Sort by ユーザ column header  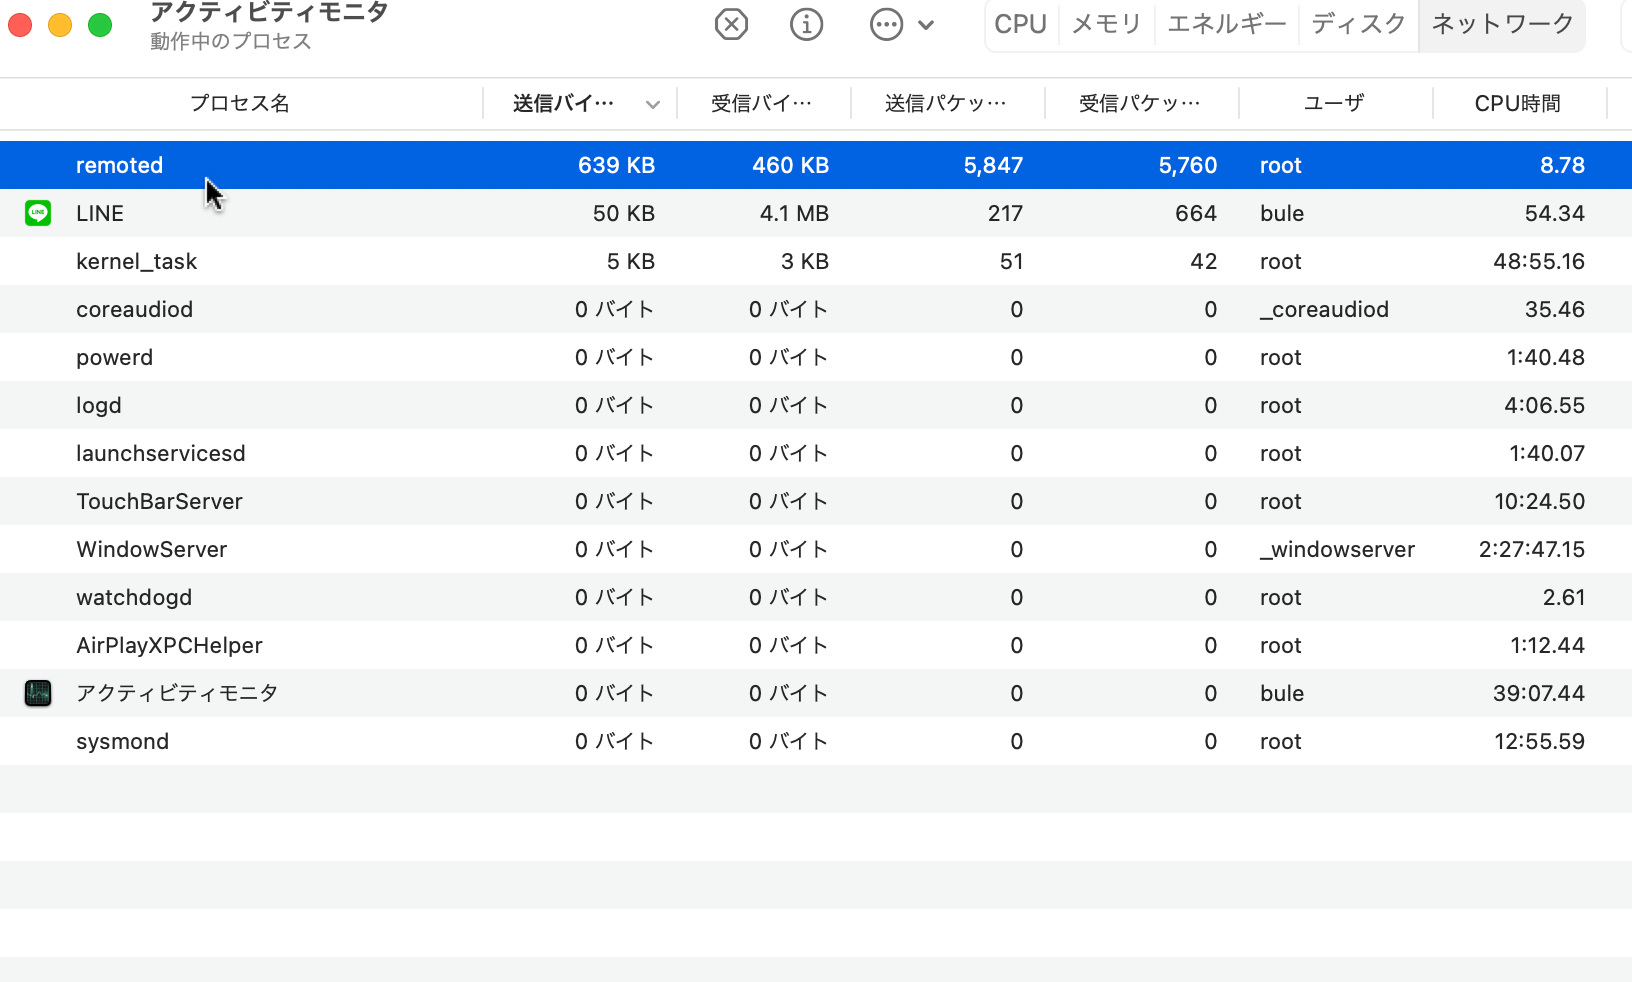[x=1334, y=103]
